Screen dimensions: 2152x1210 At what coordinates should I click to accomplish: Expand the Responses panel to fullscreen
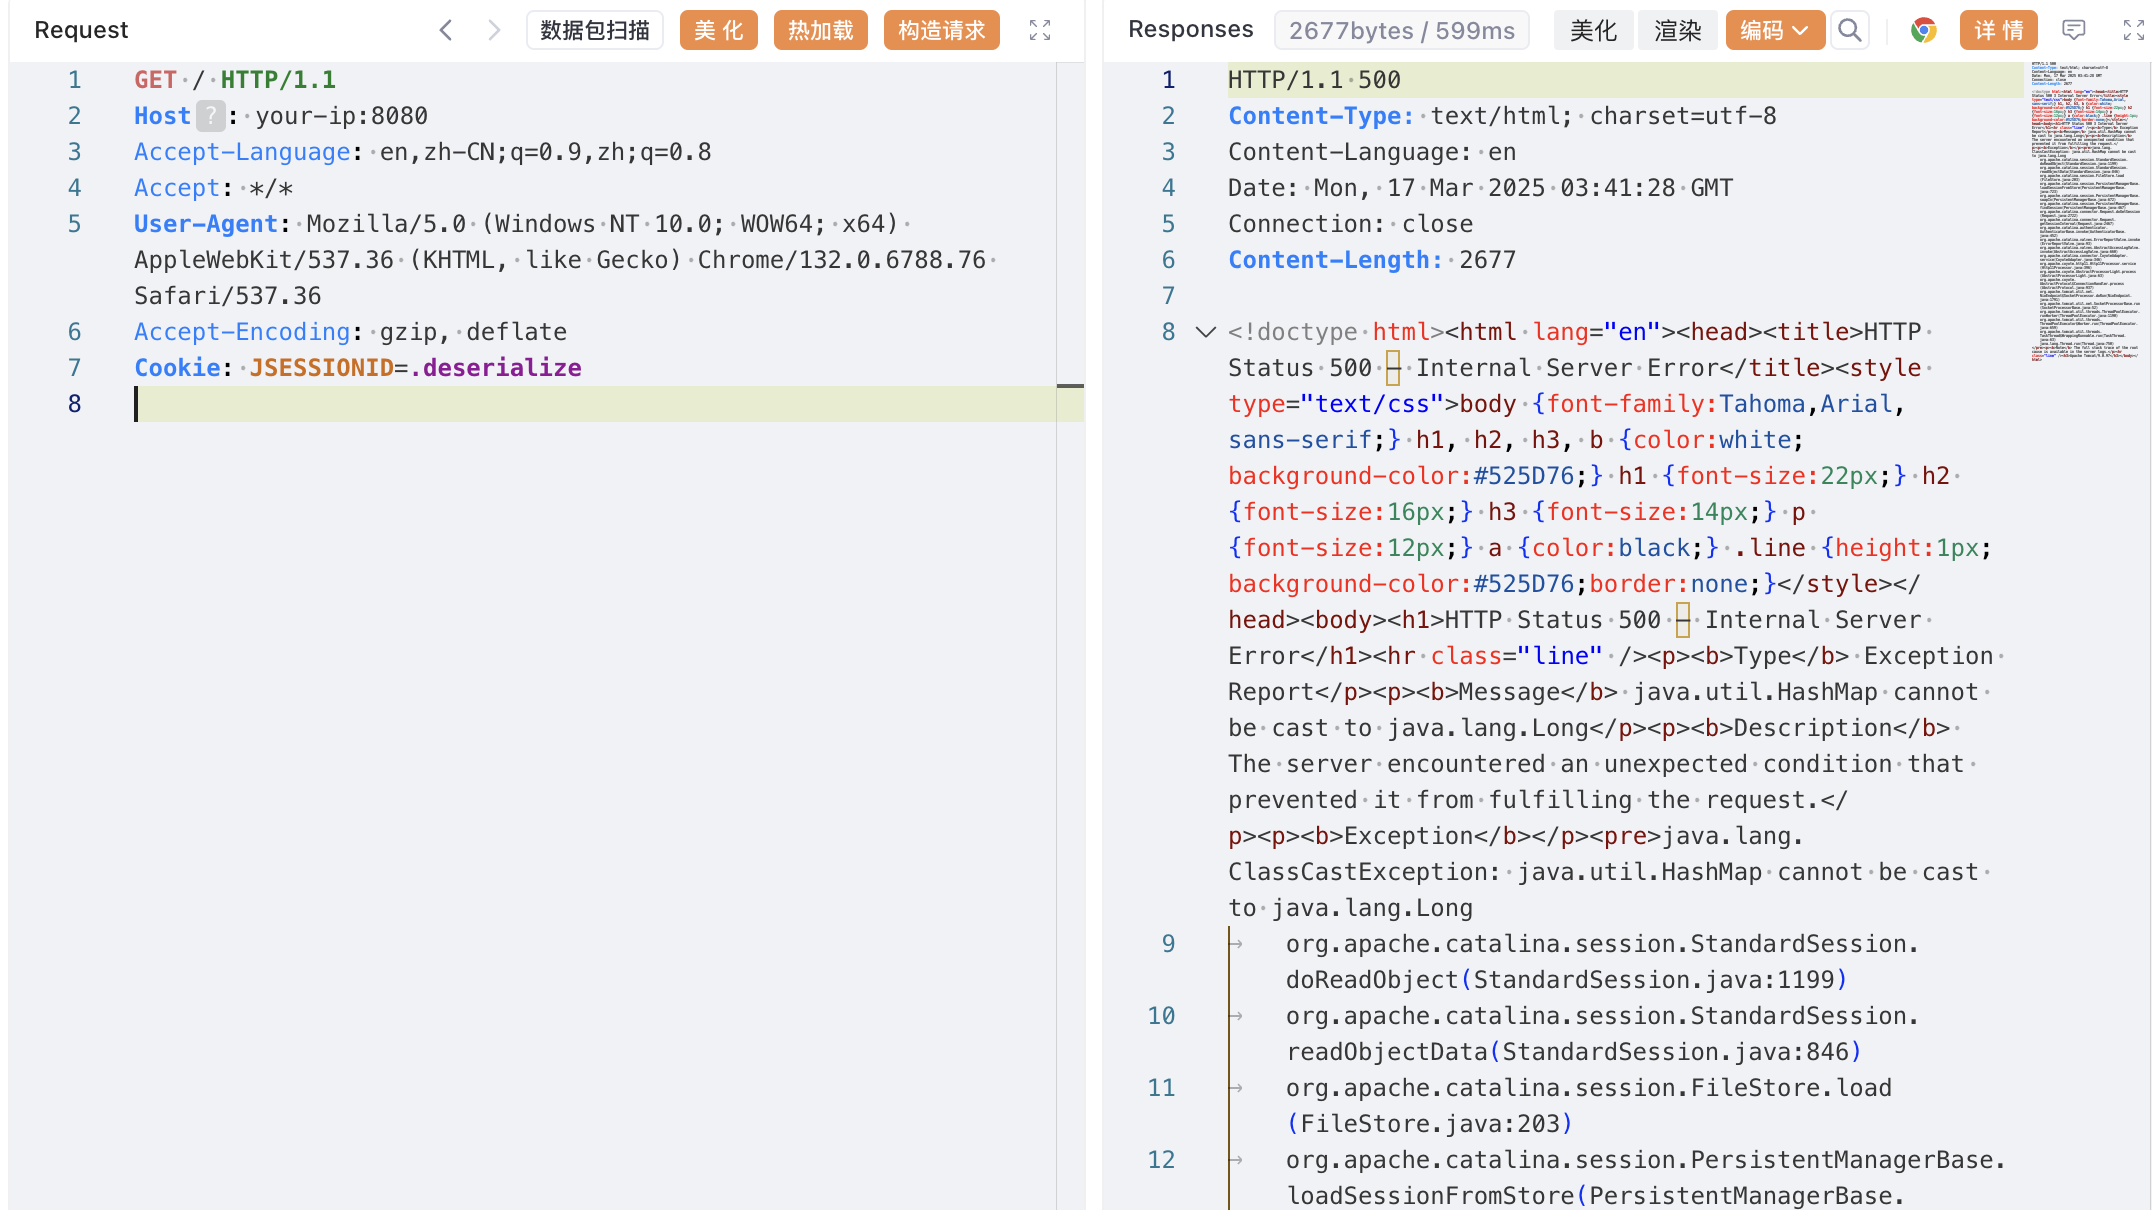click(2133, 30)
